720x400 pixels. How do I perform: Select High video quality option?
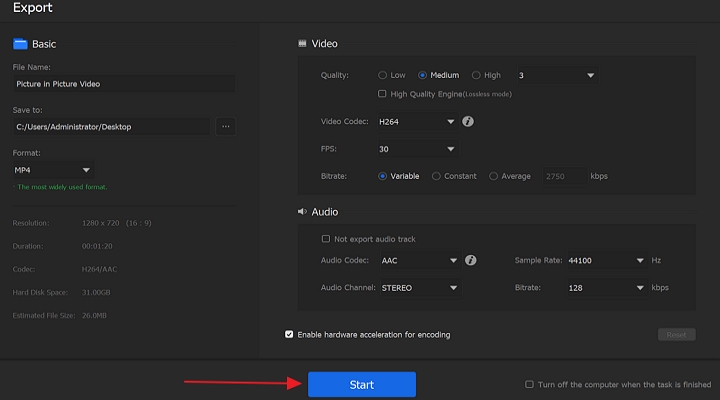click(x=474, y=75)
